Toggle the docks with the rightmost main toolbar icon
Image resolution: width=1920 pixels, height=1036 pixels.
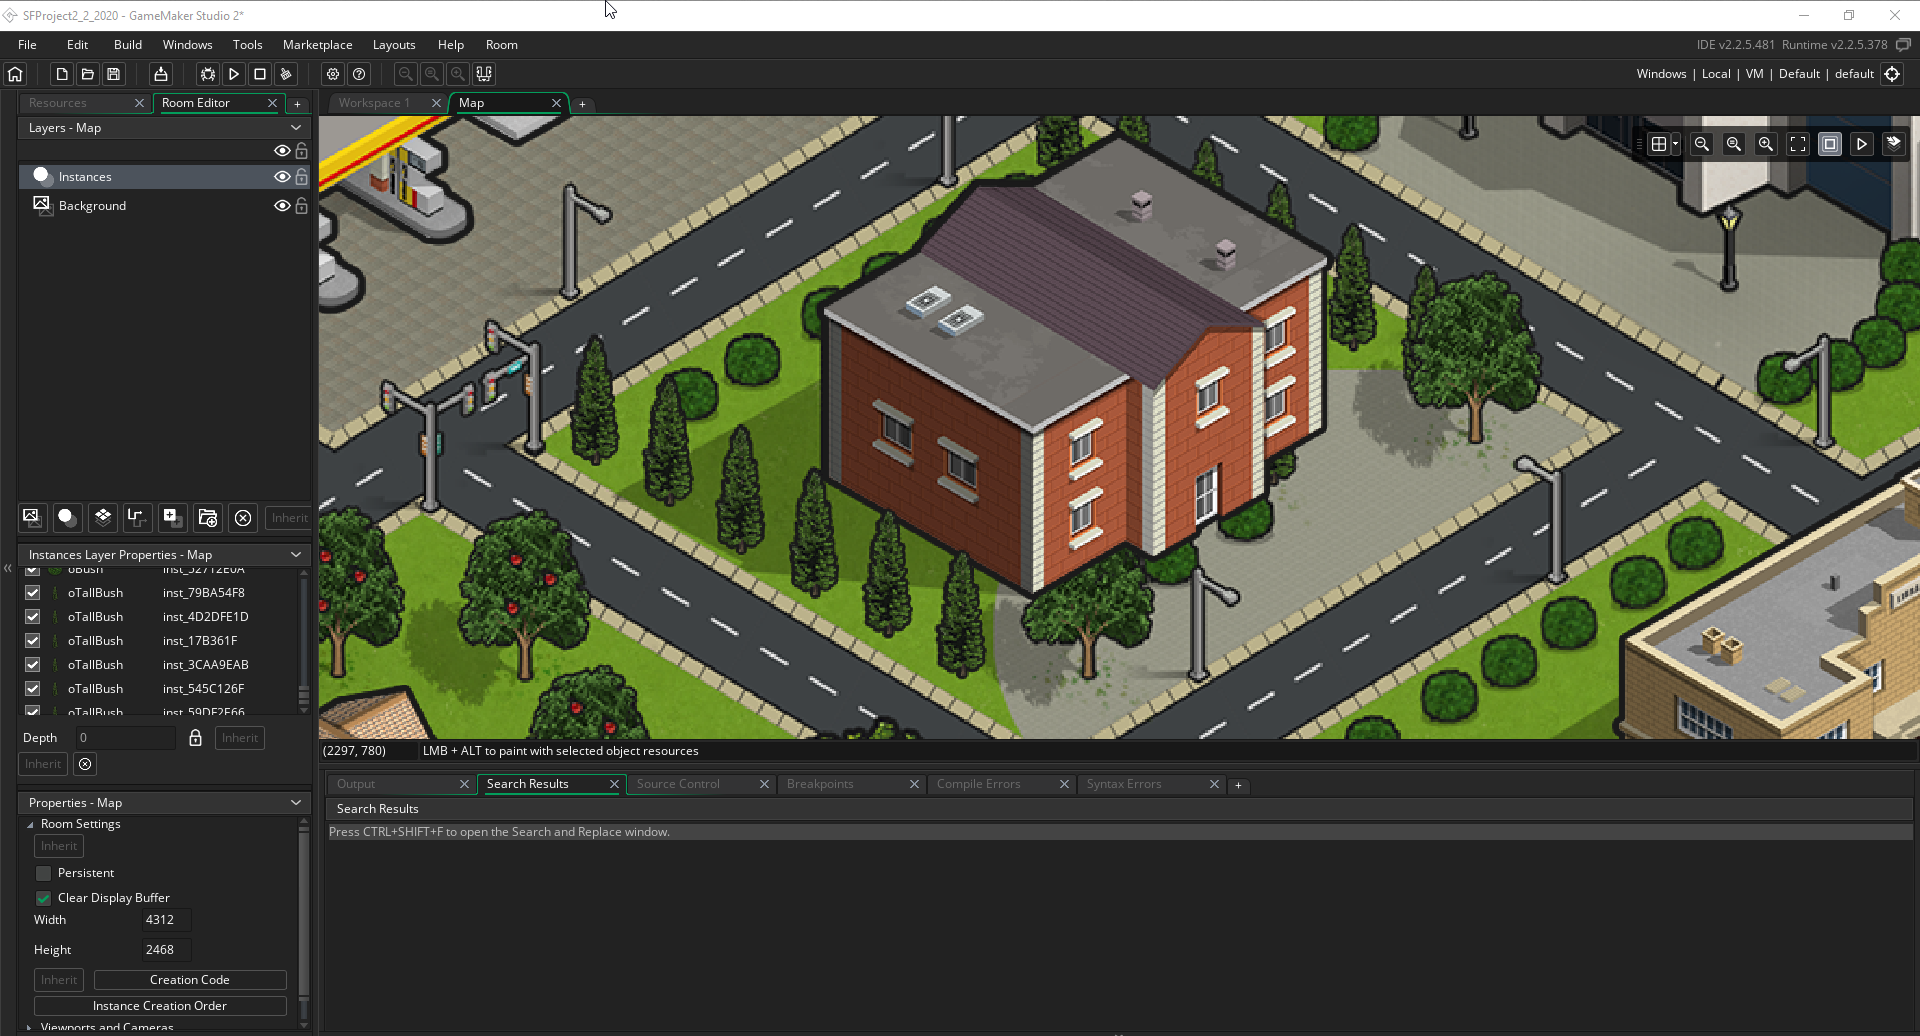484,74
